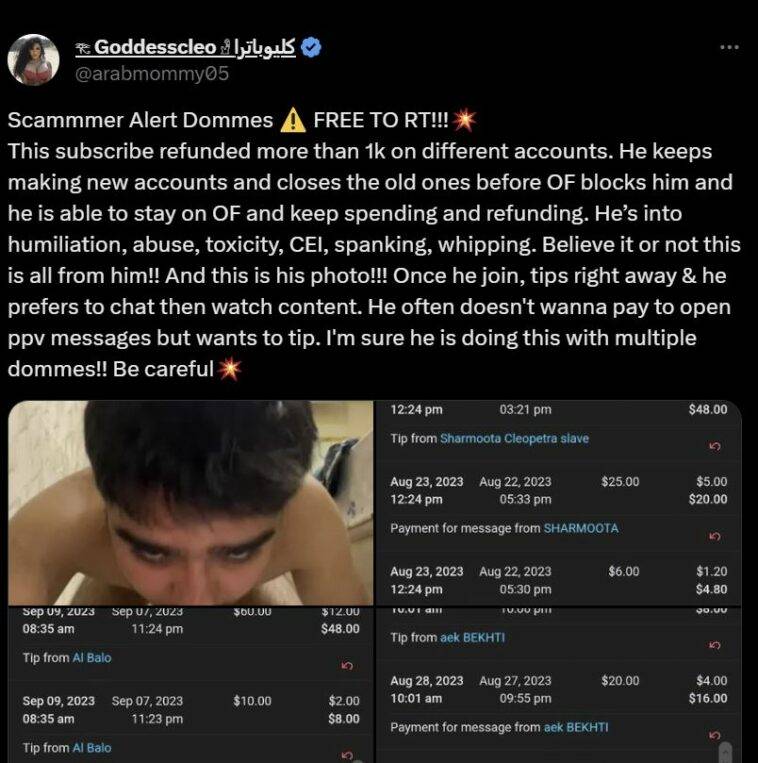The height and width of the screenshot is (763, 758).
Task: Click refund arrow beside Payment for message from aek BEKHTI
Action: point(714,735)
